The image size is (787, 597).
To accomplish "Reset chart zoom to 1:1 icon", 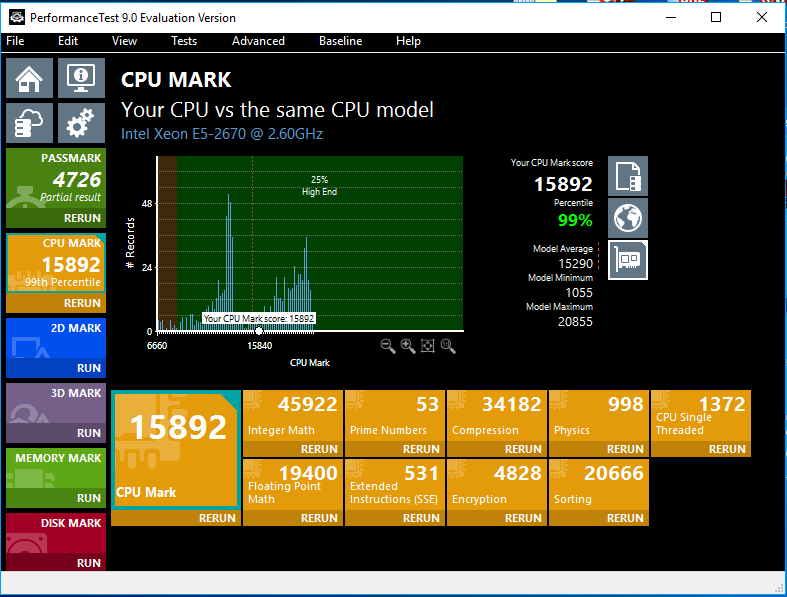I will tap(448, 346).
